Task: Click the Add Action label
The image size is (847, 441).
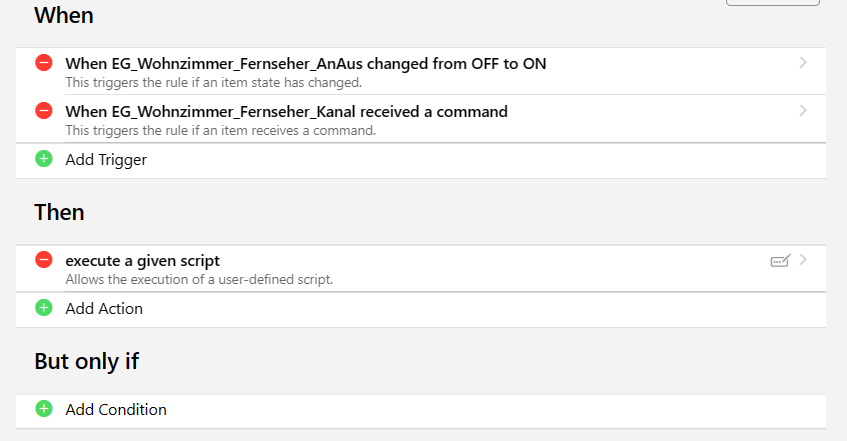Action: coord(104,308)
